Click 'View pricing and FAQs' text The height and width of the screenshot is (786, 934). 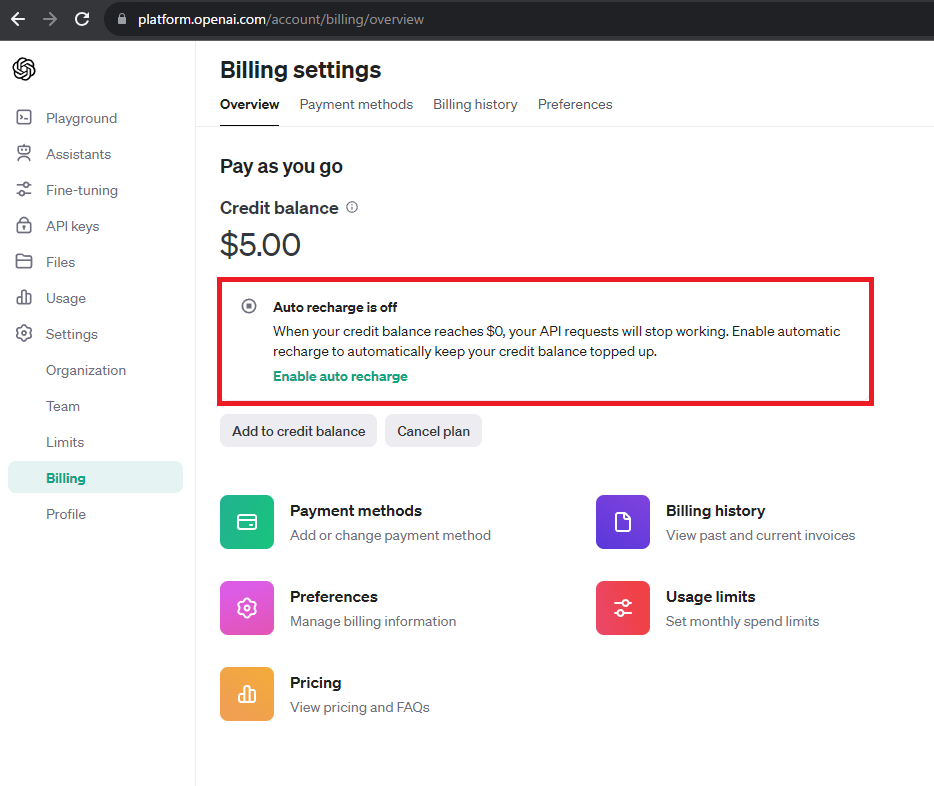(x=360, y=707)
